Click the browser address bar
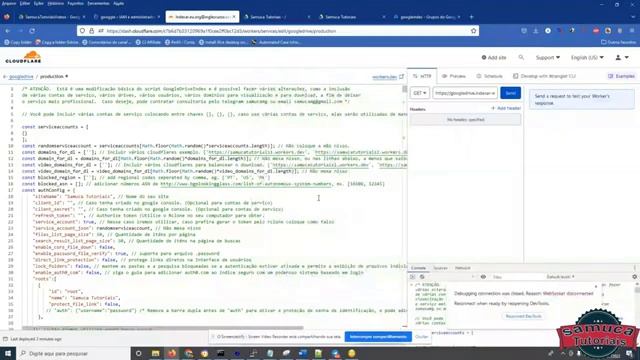 [278, 31]
